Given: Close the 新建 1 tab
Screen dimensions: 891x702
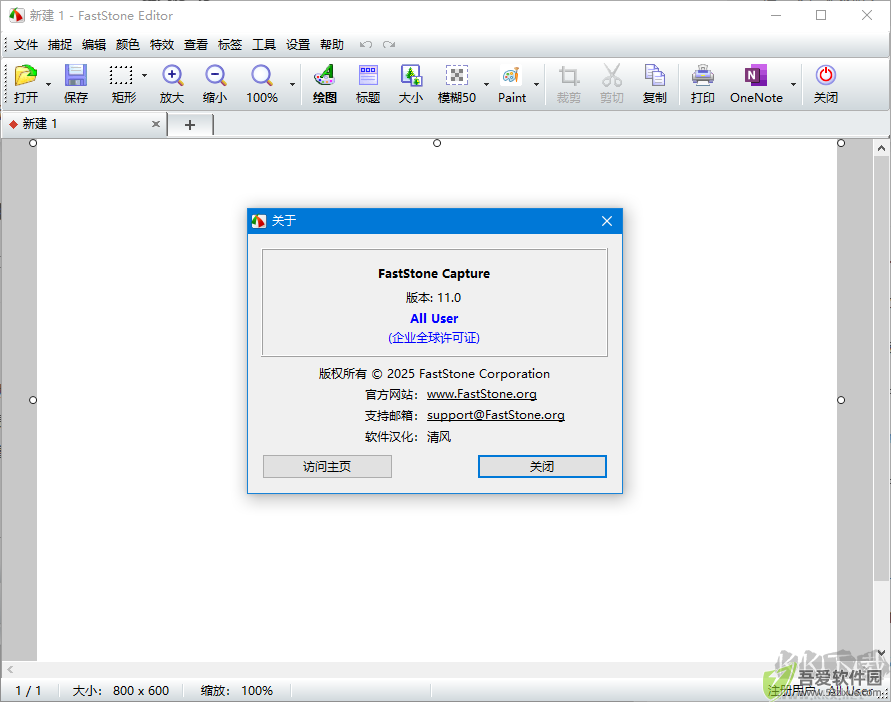Looking at the screenshot, I should pos(156,124).
